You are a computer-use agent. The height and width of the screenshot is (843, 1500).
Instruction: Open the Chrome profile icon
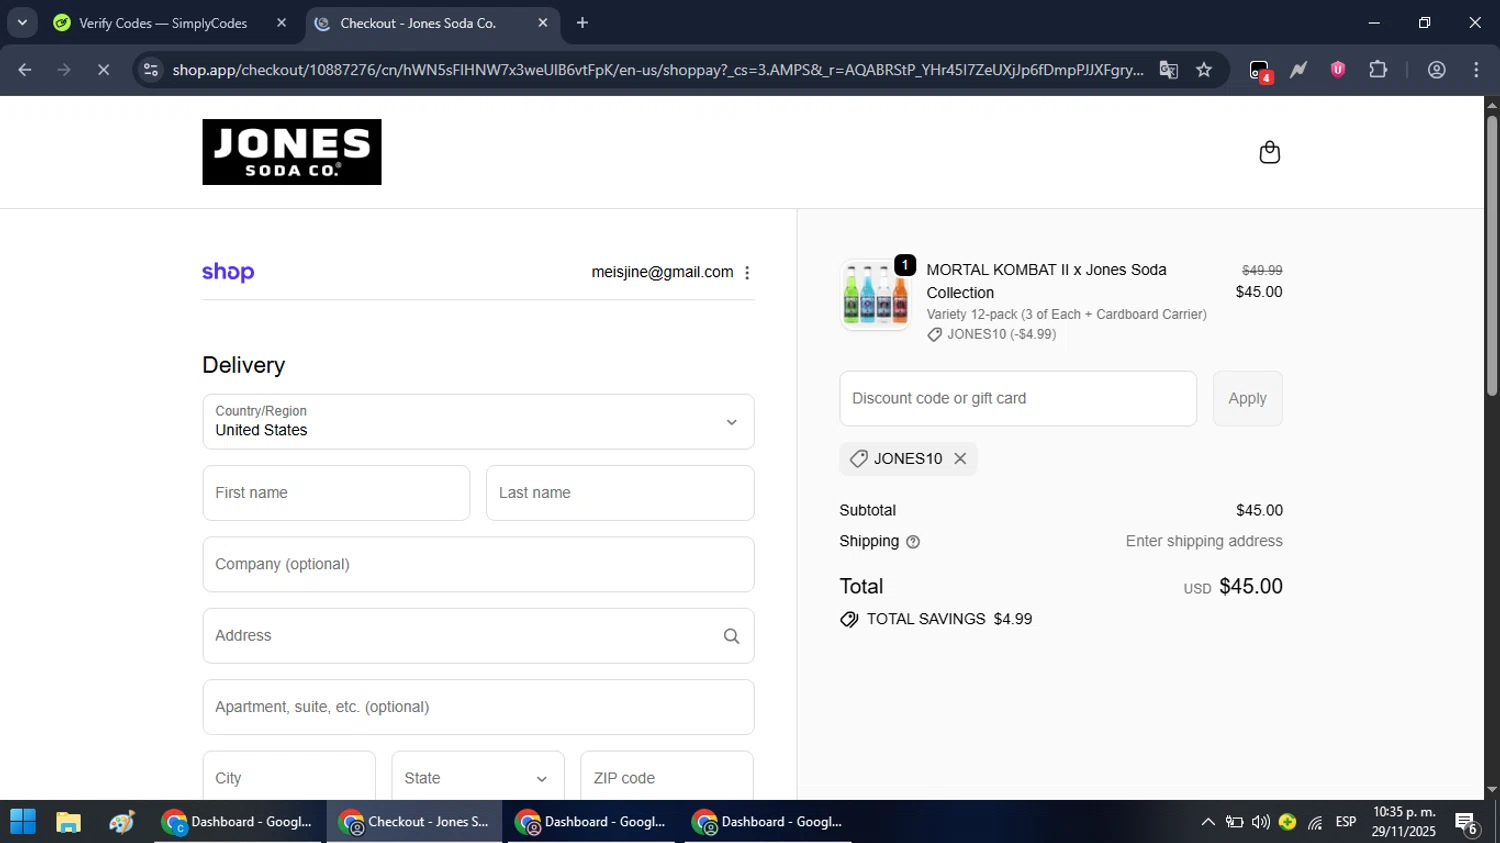[1437, 70]
